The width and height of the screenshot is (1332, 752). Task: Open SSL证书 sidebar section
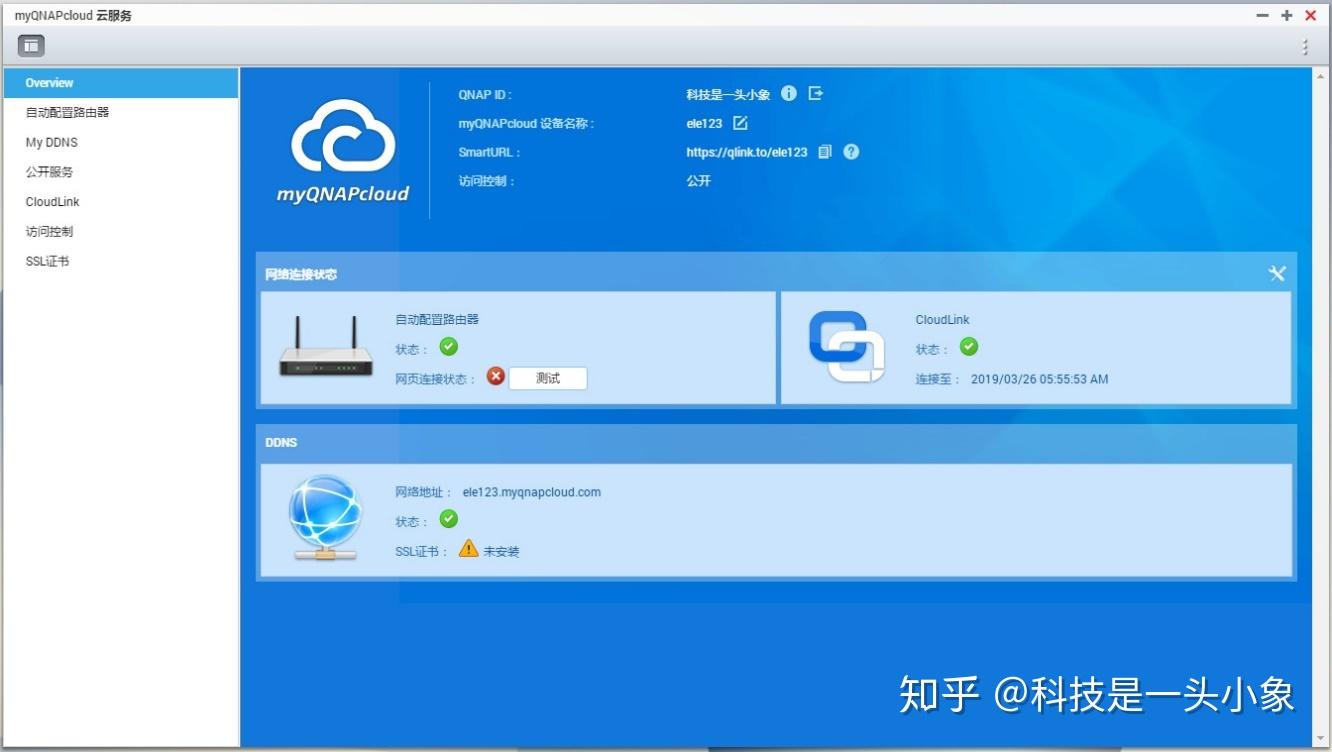pyautogui.click(x=120, y=262)
